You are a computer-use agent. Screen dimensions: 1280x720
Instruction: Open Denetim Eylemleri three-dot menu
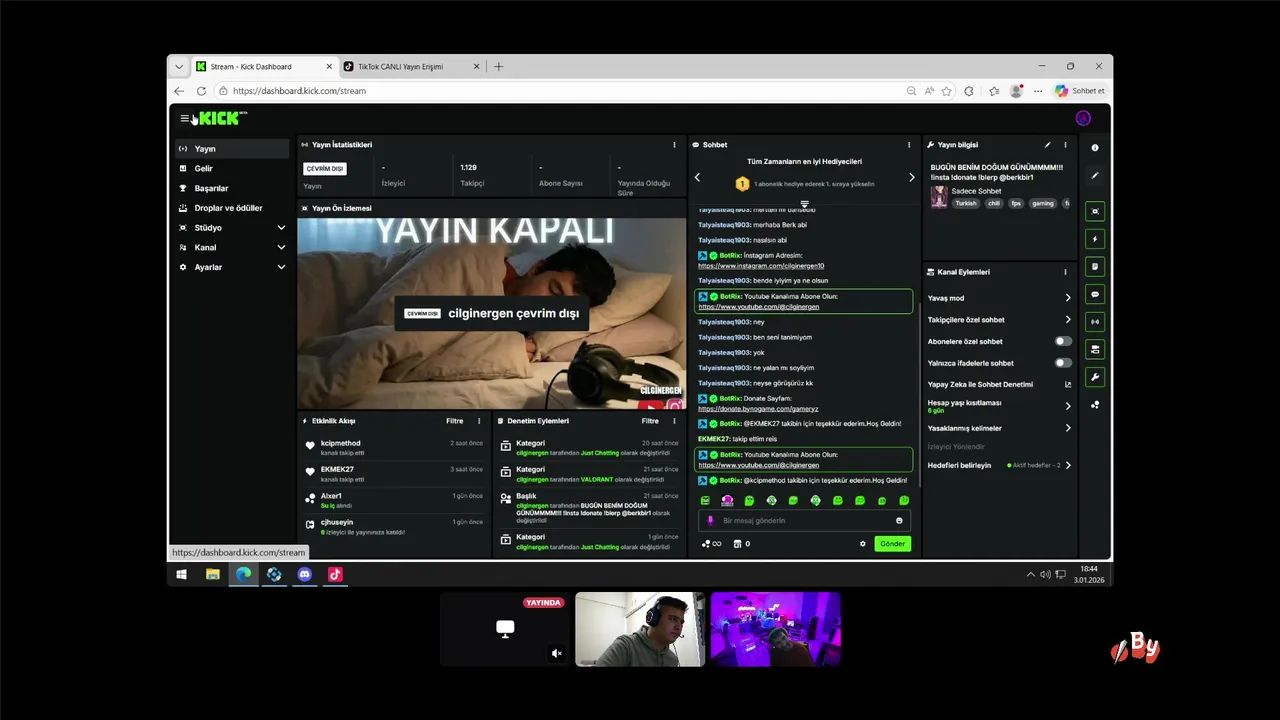pyautogui.click(x=674, y=421)
